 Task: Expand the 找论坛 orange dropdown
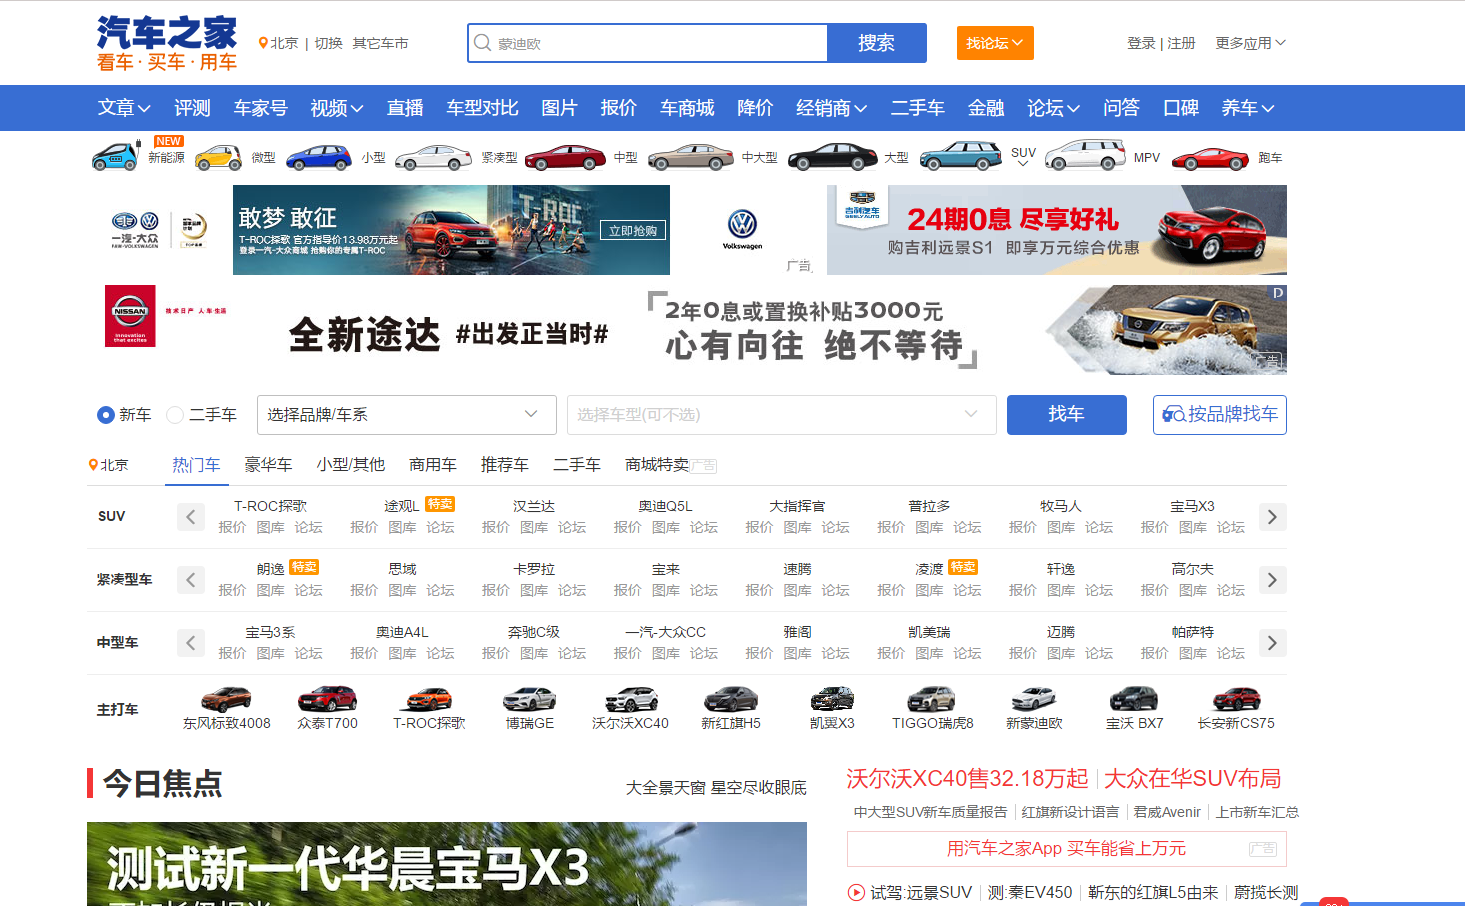(x=994, y=43)
